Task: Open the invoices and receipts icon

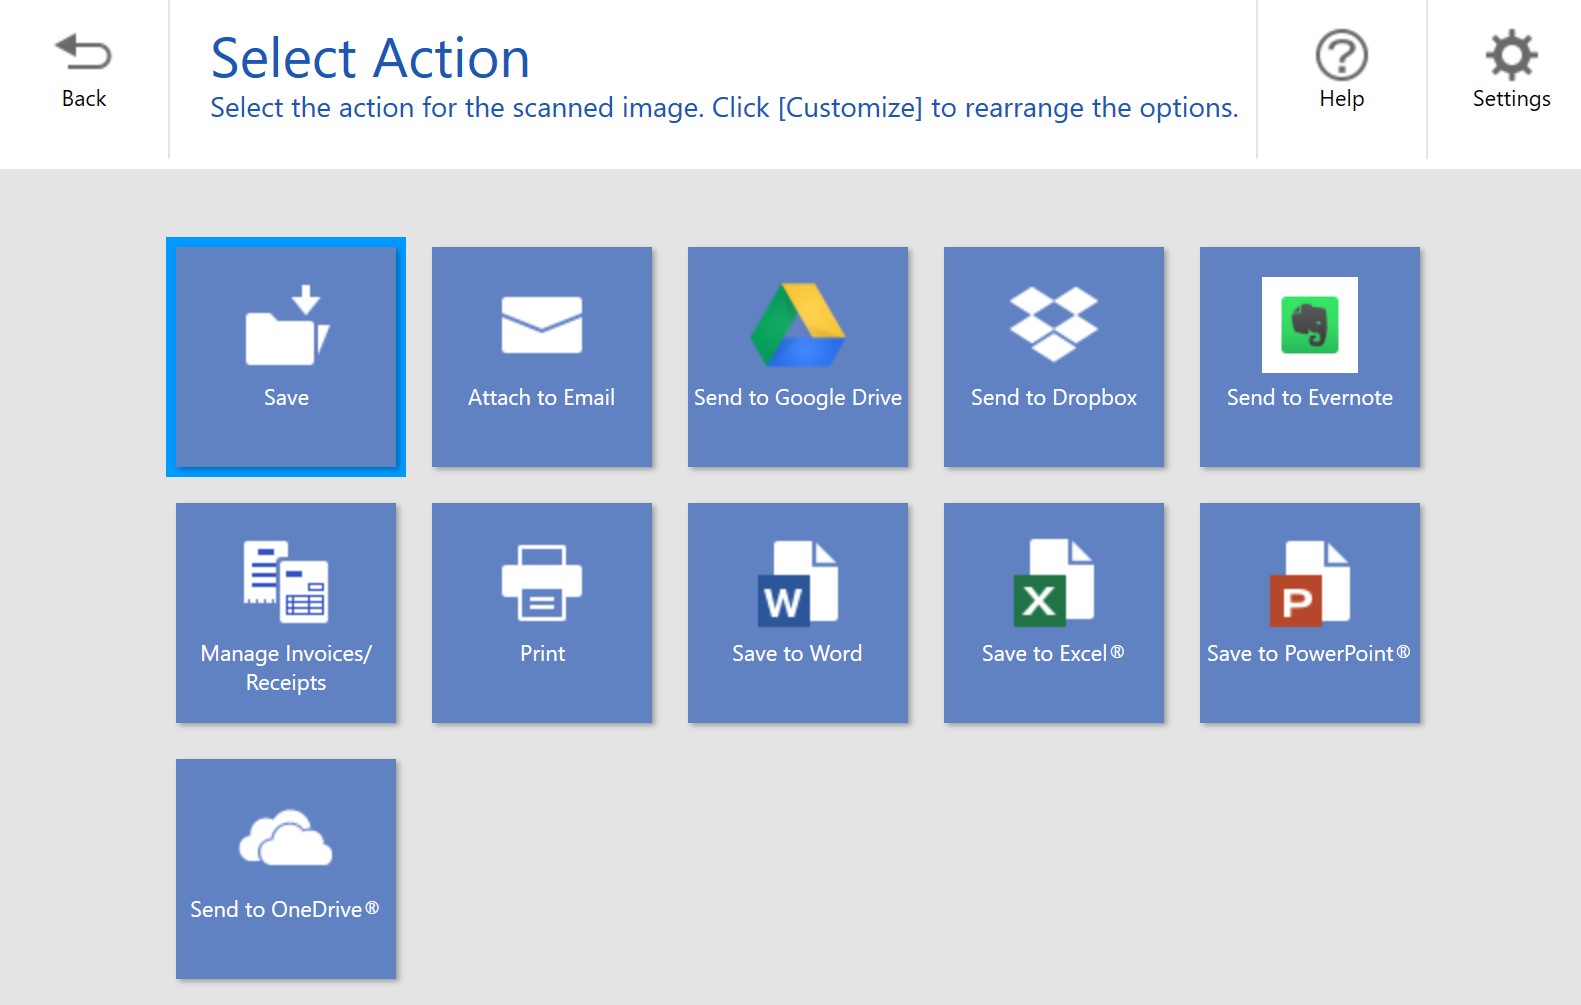Action: click(x=286, y=582)
